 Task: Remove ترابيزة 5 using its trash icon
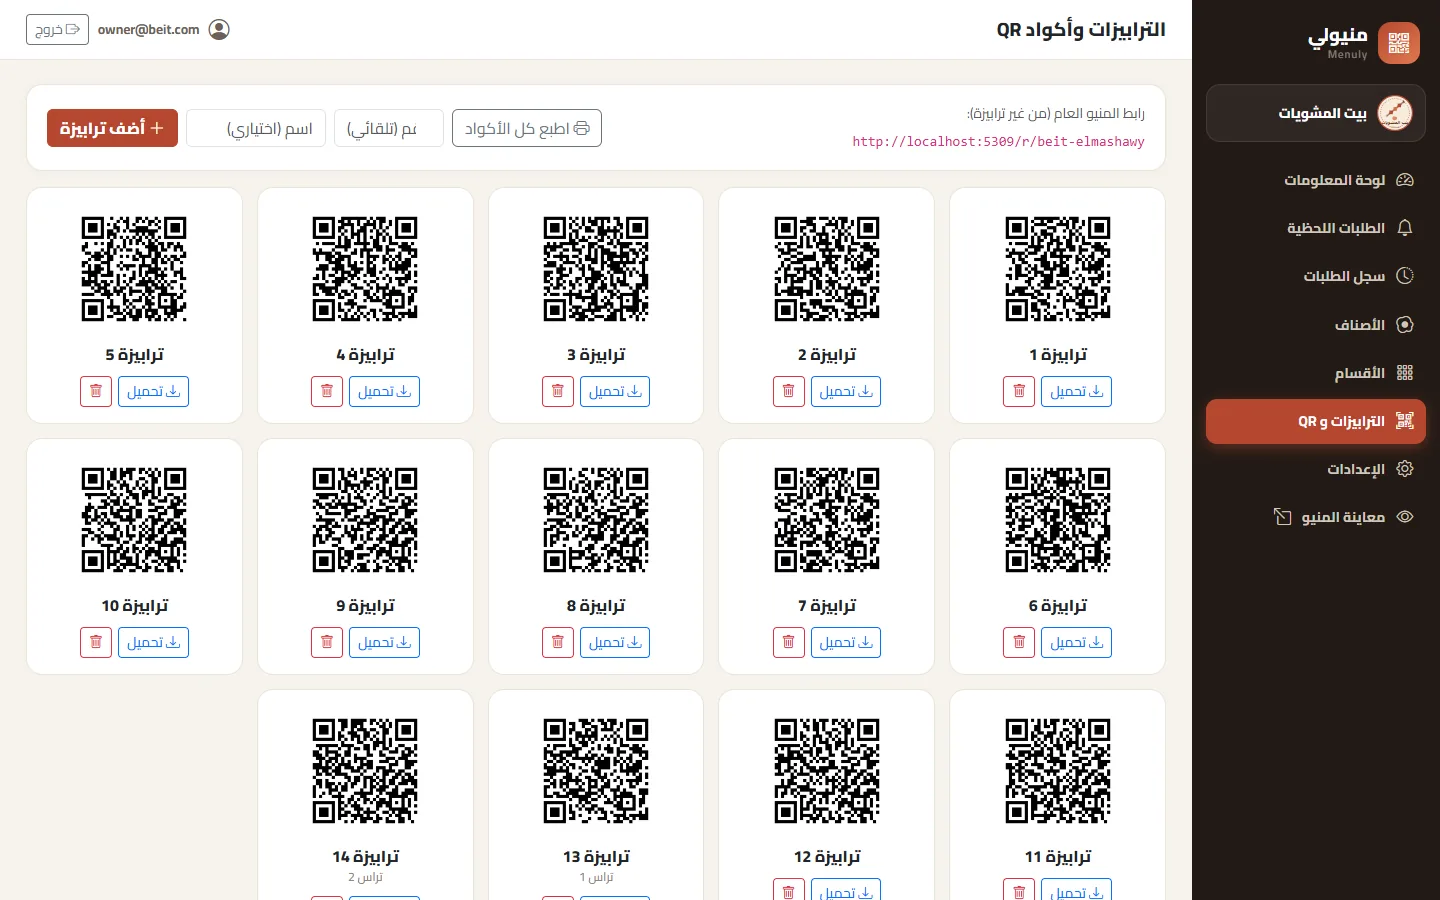point(96,391)
